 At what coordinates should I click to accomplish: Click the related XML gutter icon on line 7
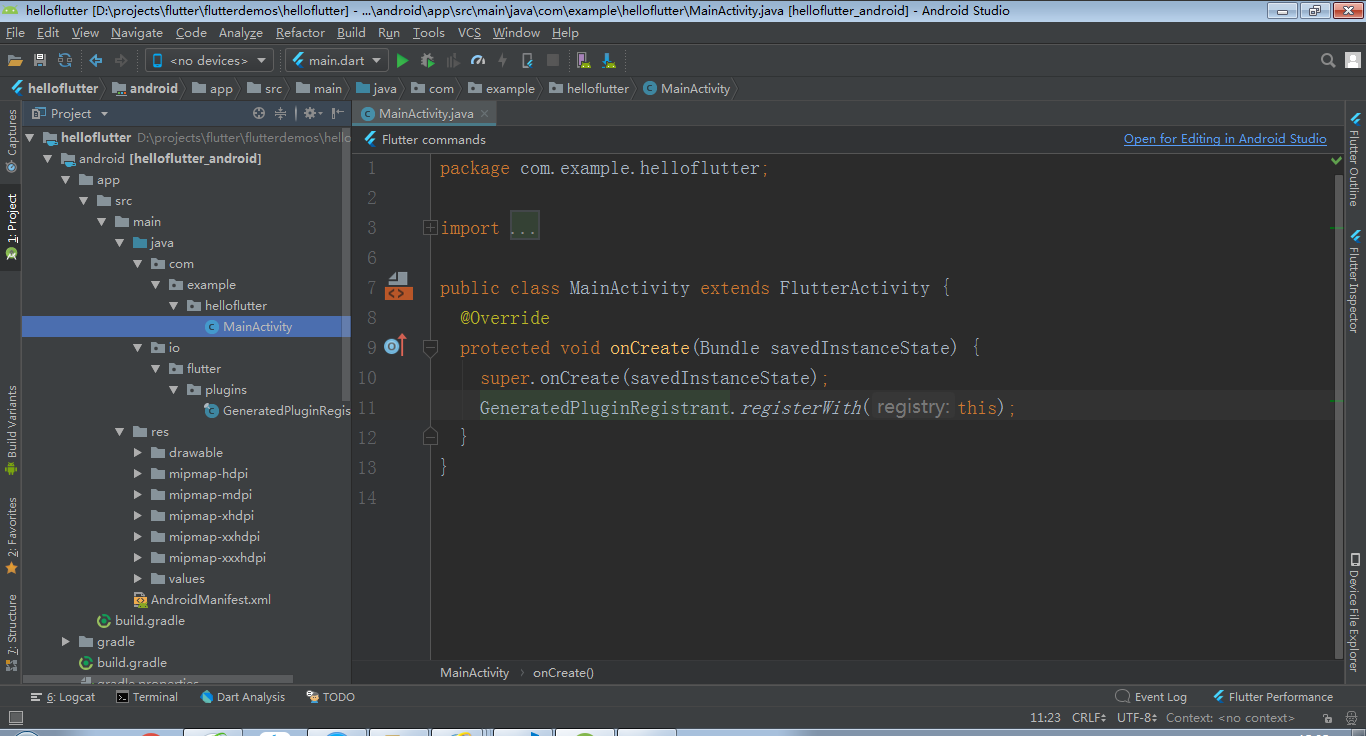click(x=399, y=286)
